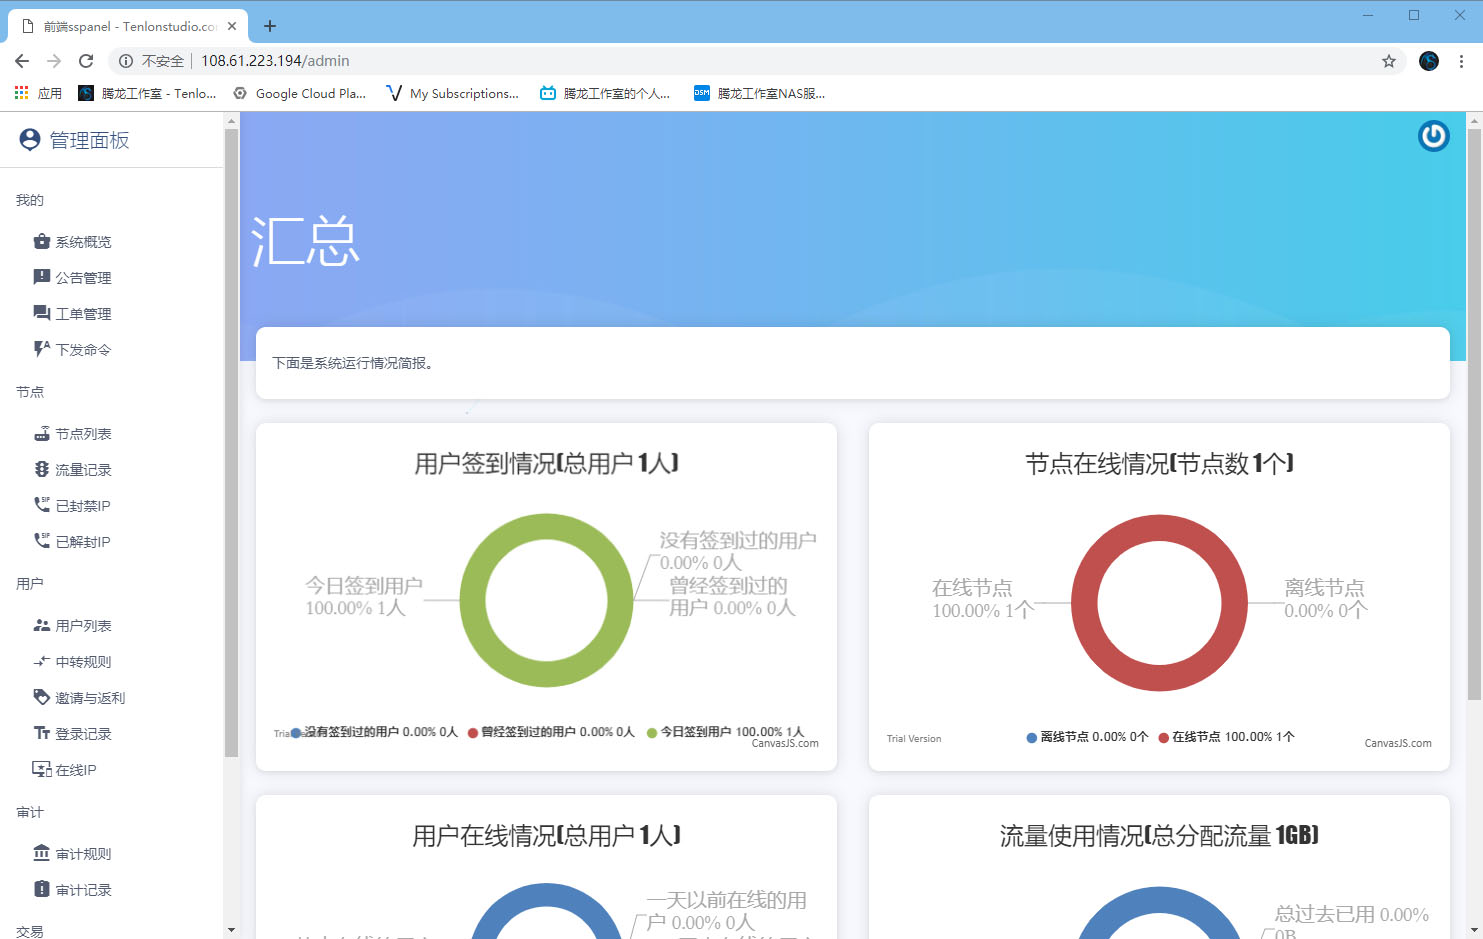The image size is (1483, 939).
Task: Open a new browser tab
Action: (x=270, y=26)
